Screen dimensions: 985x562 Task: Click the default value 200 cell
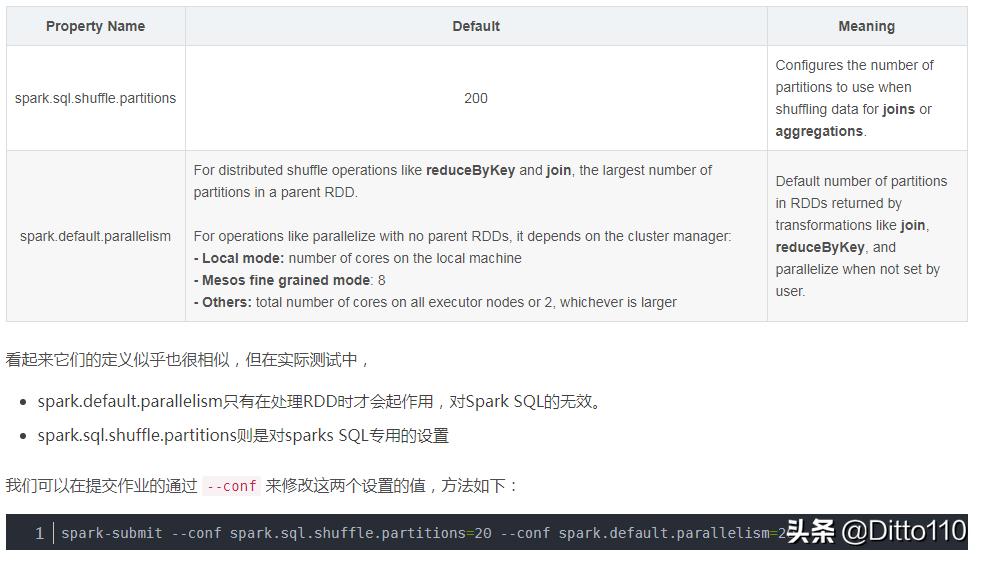click(476, 98)
